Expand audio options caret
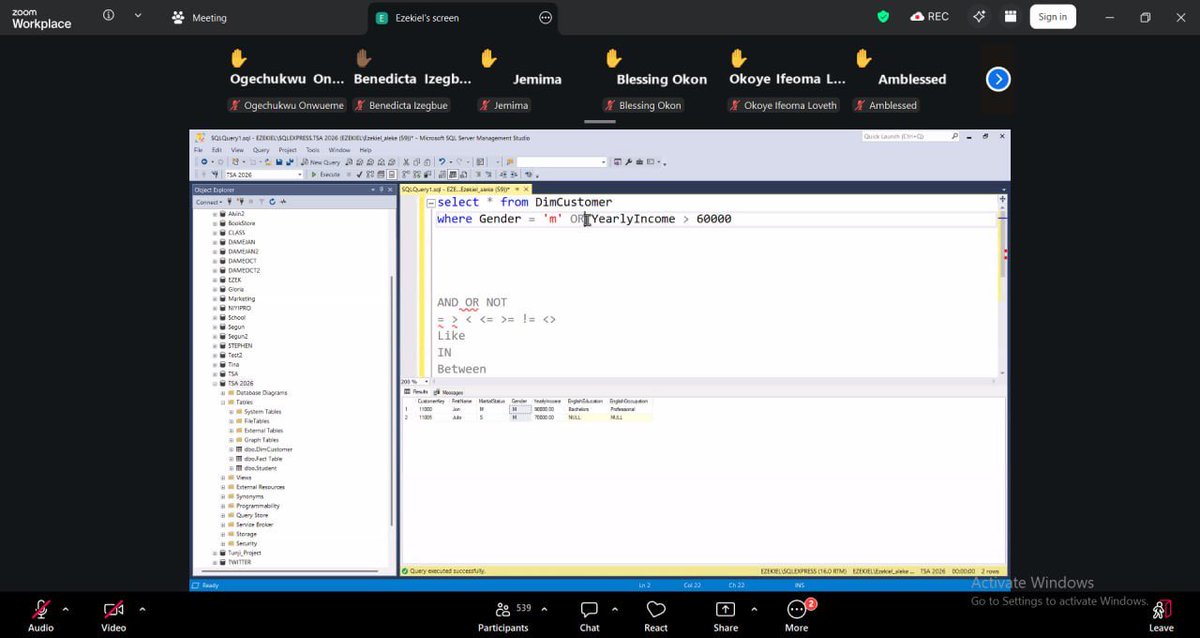Image resolution: width=1200 pixels, height=638 pixels. (66, 608)
